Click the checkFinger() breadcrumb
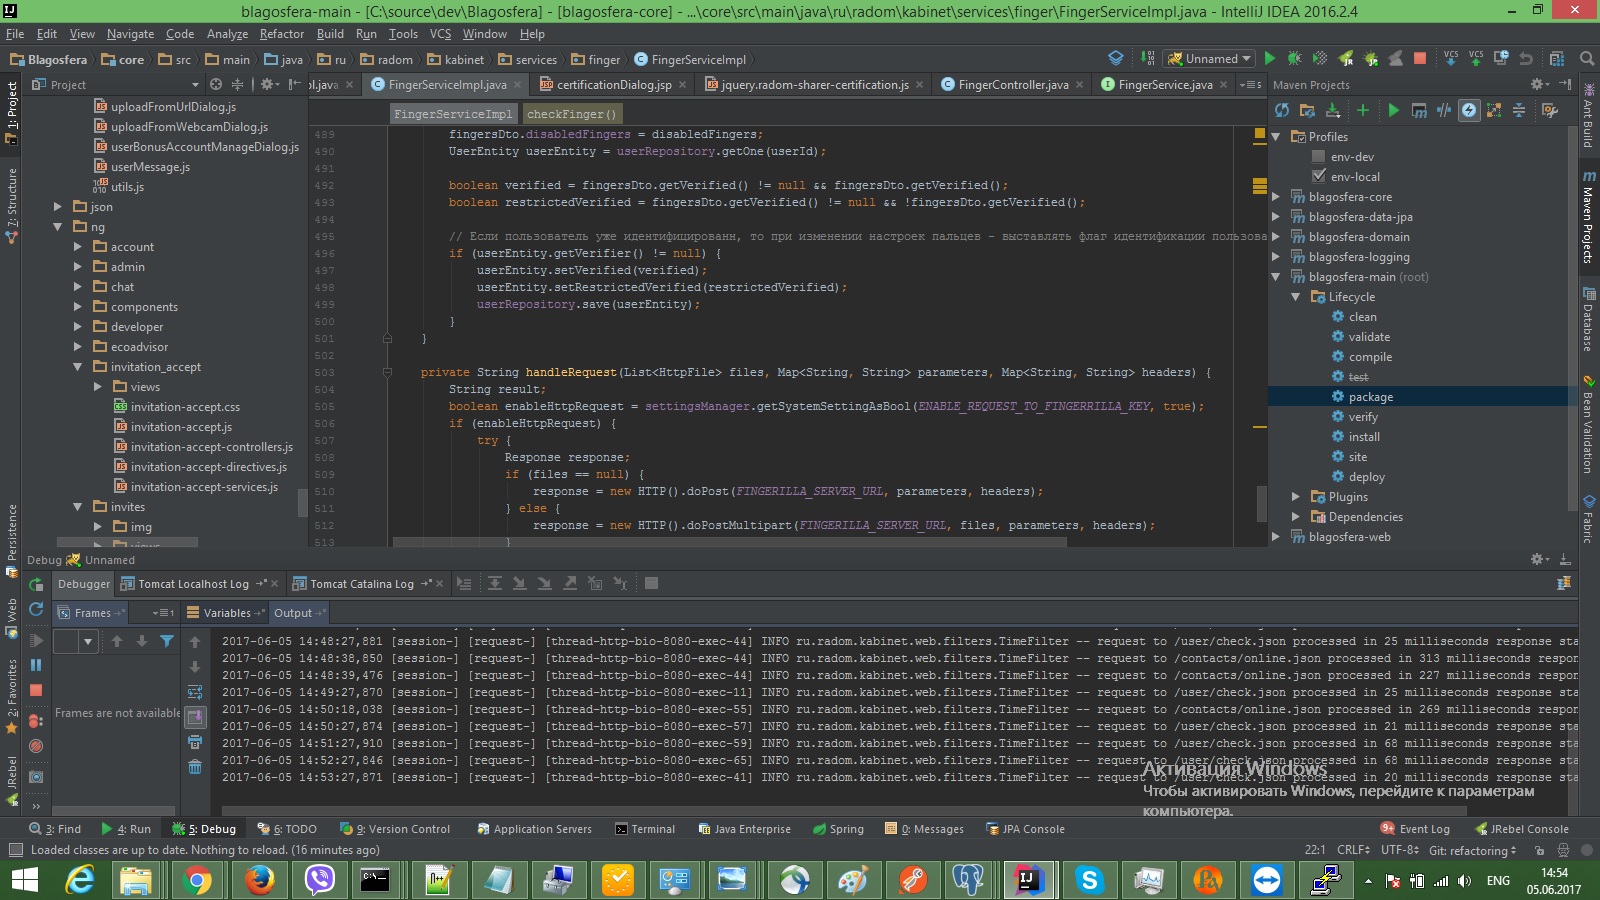The width and height of the screenshot is (1600, 900). coord(572,114)
